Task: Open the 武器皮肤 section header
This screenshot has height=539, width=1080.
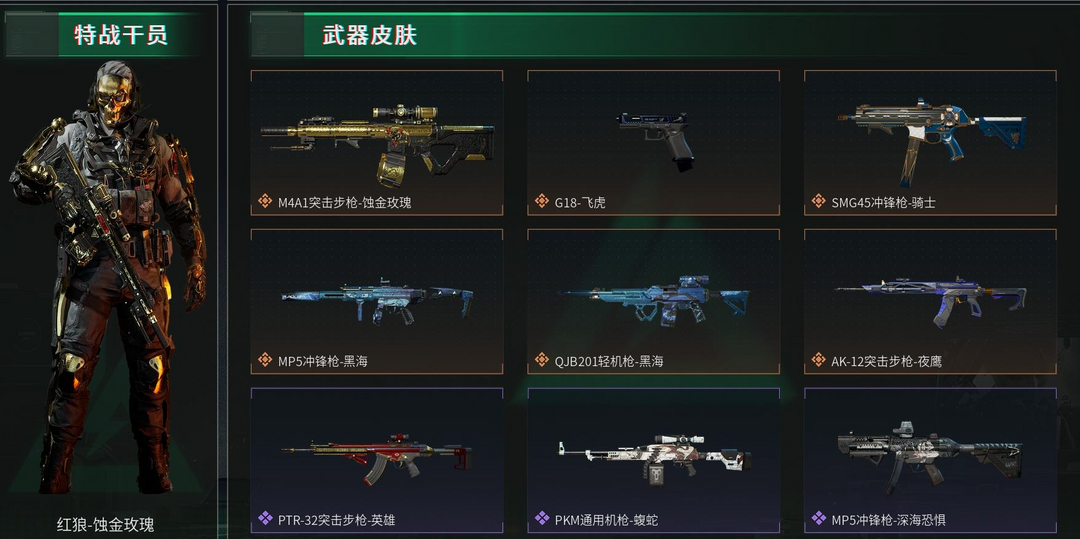Action: (369, 34)
